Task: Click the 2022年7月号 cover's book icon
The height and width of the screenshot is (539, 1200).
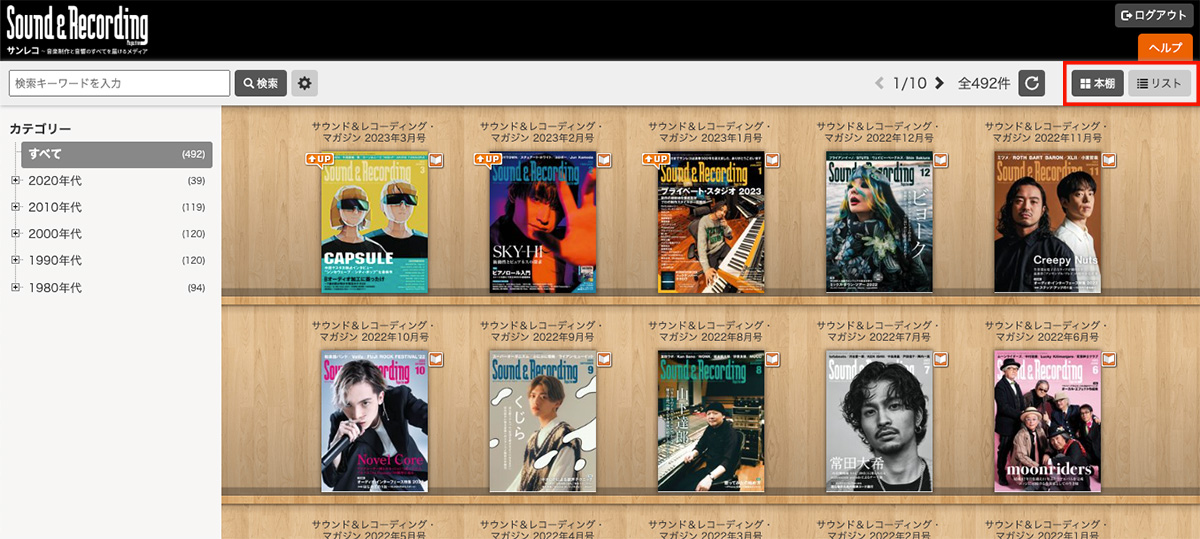Action: [x=941, y=359]
